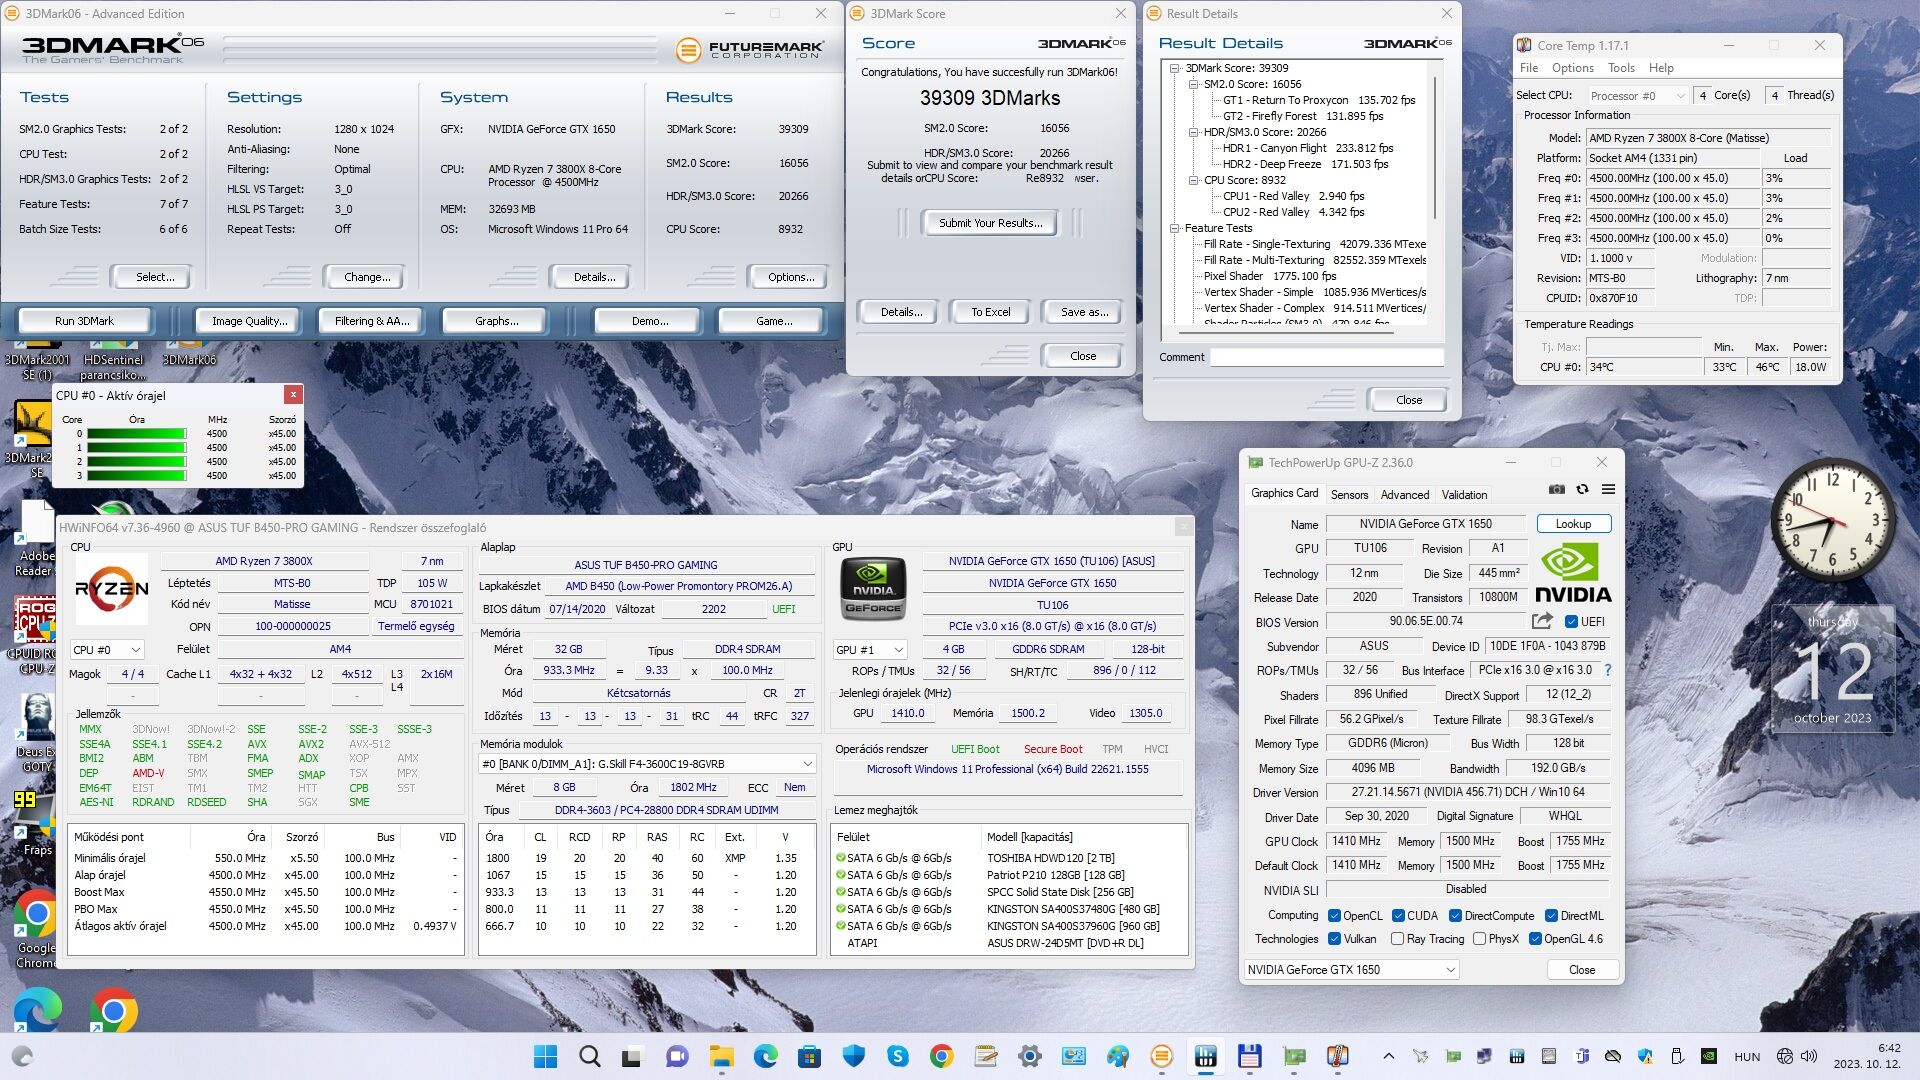The width and height of the screenshot is (1920, 1080).
Task: Open the memory module BANK 0 dropdown
Action: pos(647,763)
